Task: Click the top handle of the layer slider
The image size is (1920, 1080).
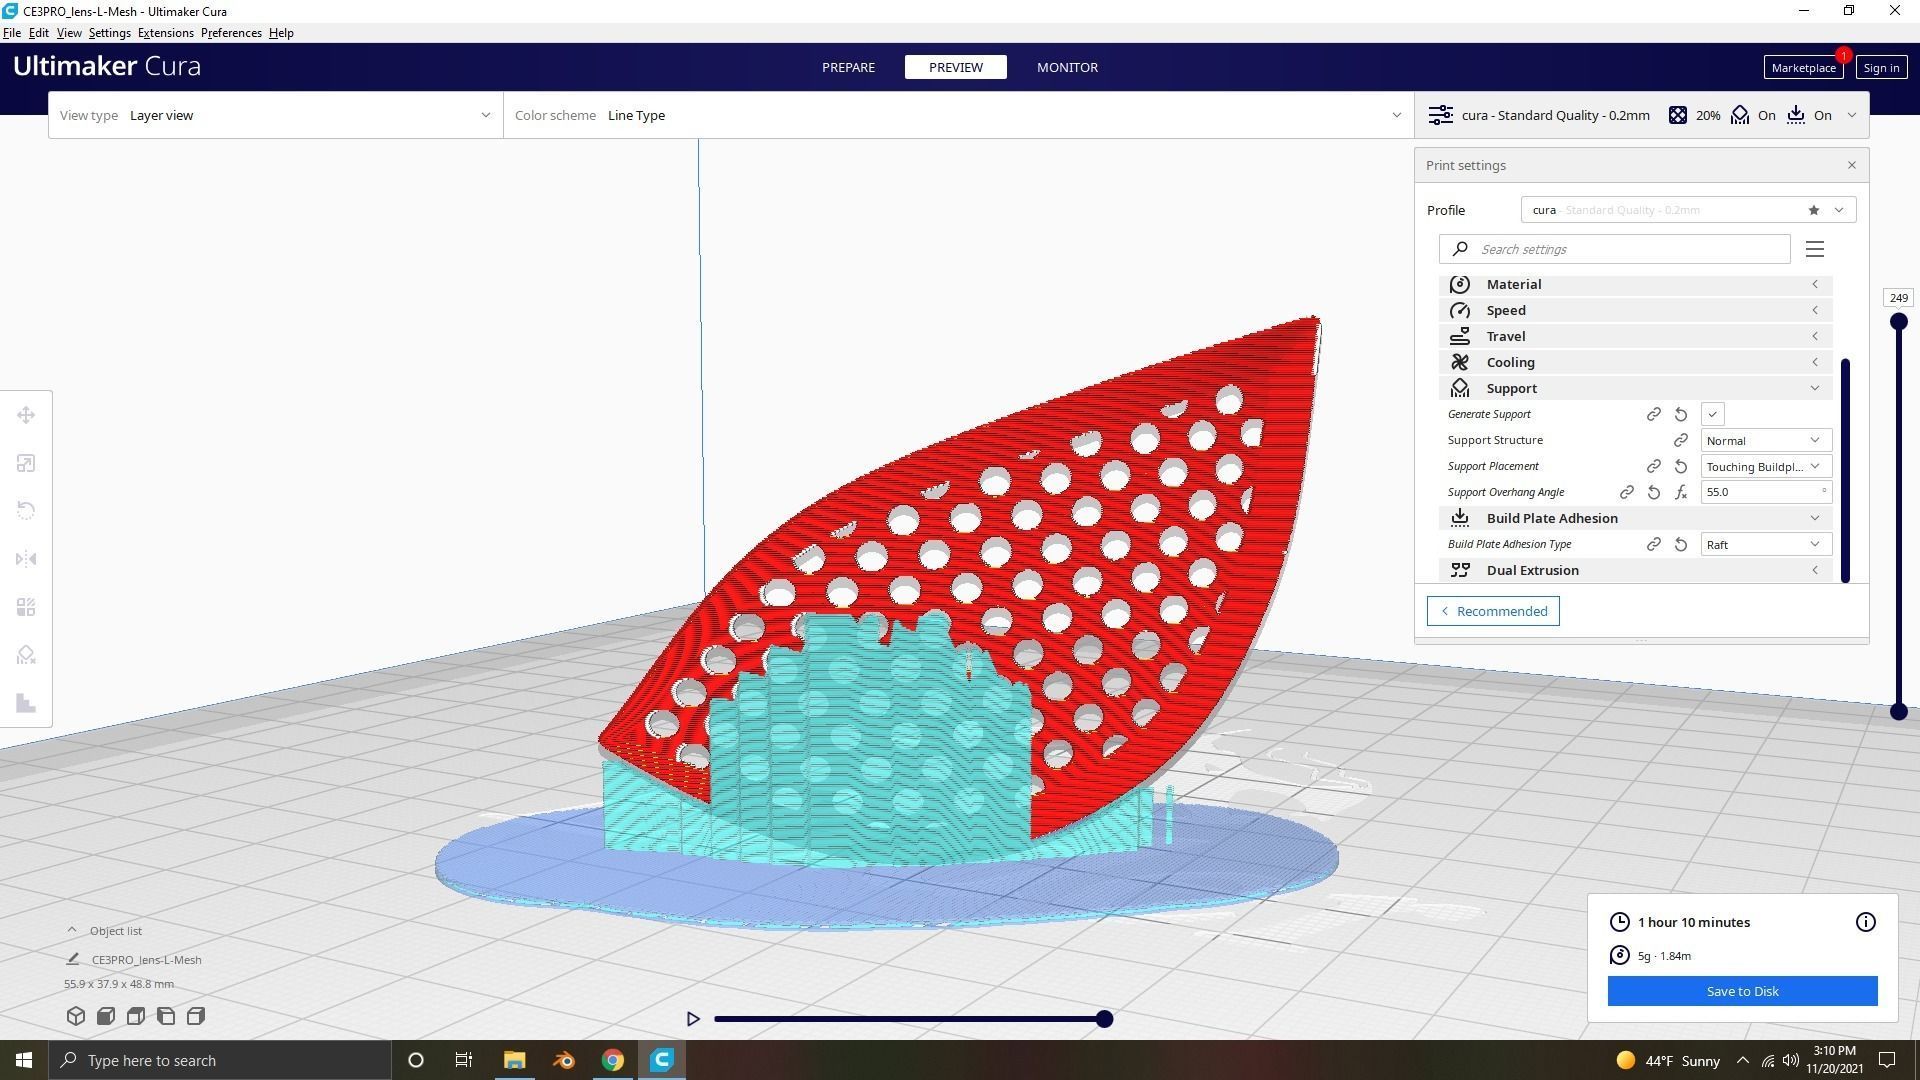Action: click(1898, 321)
